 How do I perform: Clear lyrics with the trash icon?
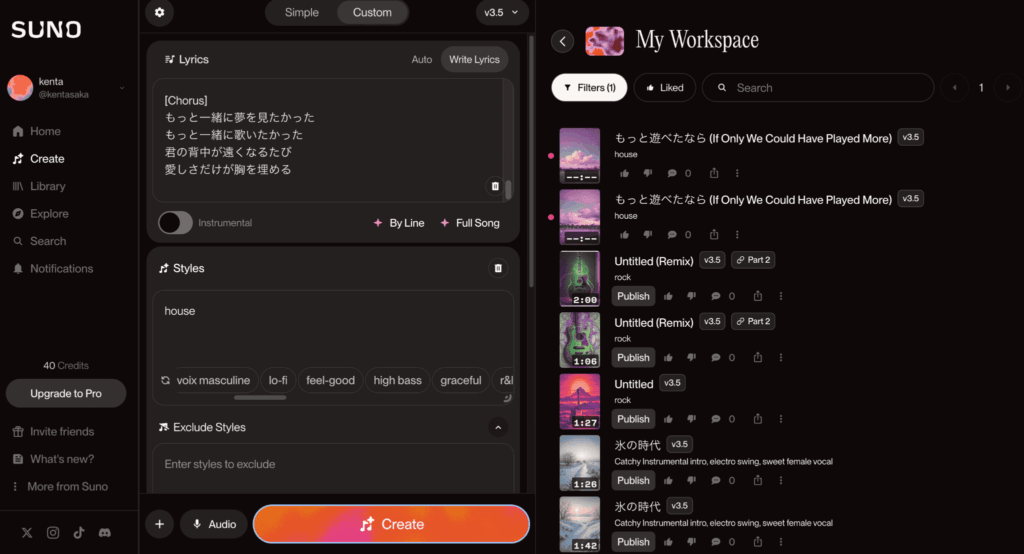pos(495,186)
